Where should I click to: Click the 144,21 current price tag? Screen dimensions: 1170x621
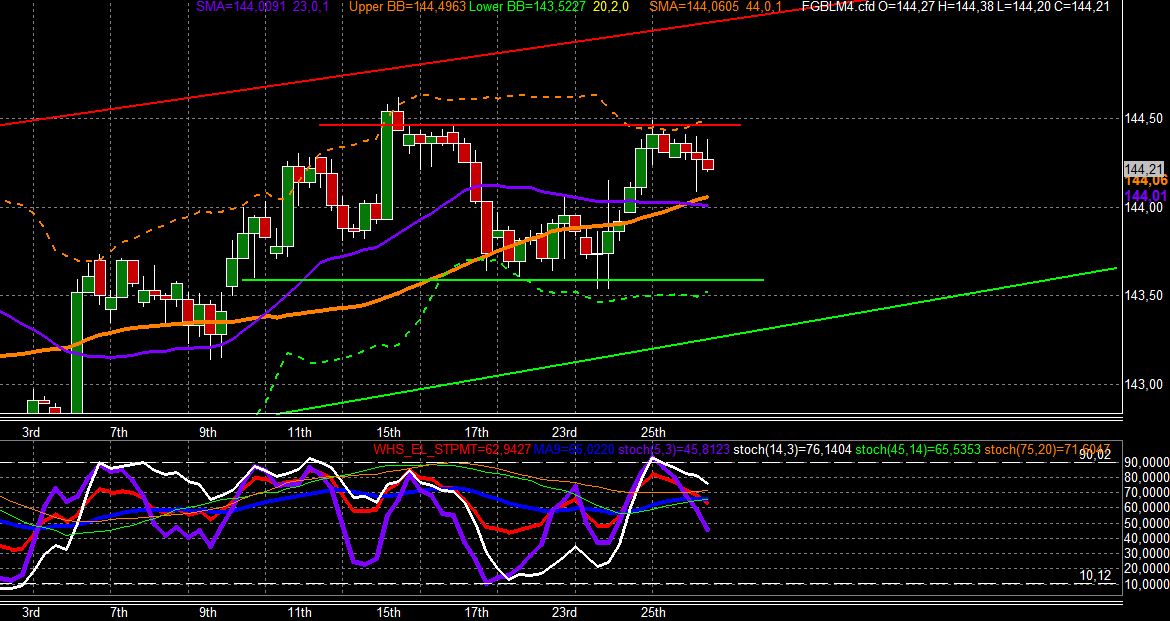click(x=1145, y=169)
